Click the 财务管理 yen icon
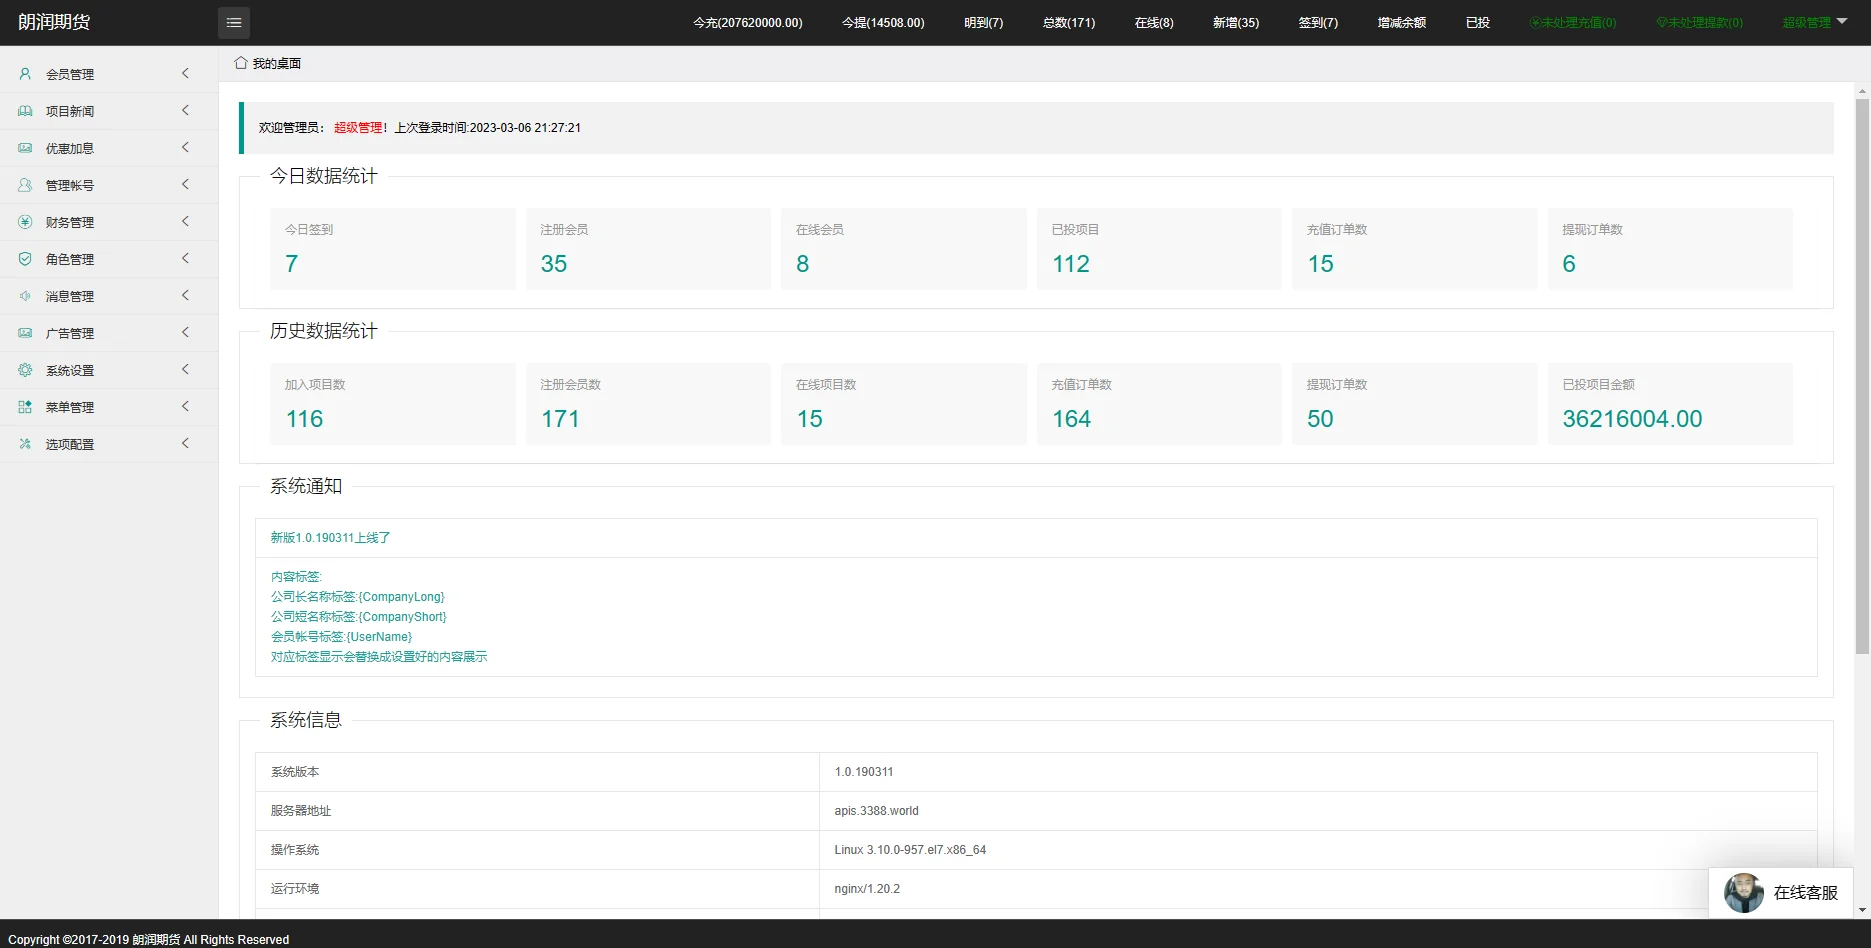This screenshot has width=1871, height=948. (x=25, y=222)
